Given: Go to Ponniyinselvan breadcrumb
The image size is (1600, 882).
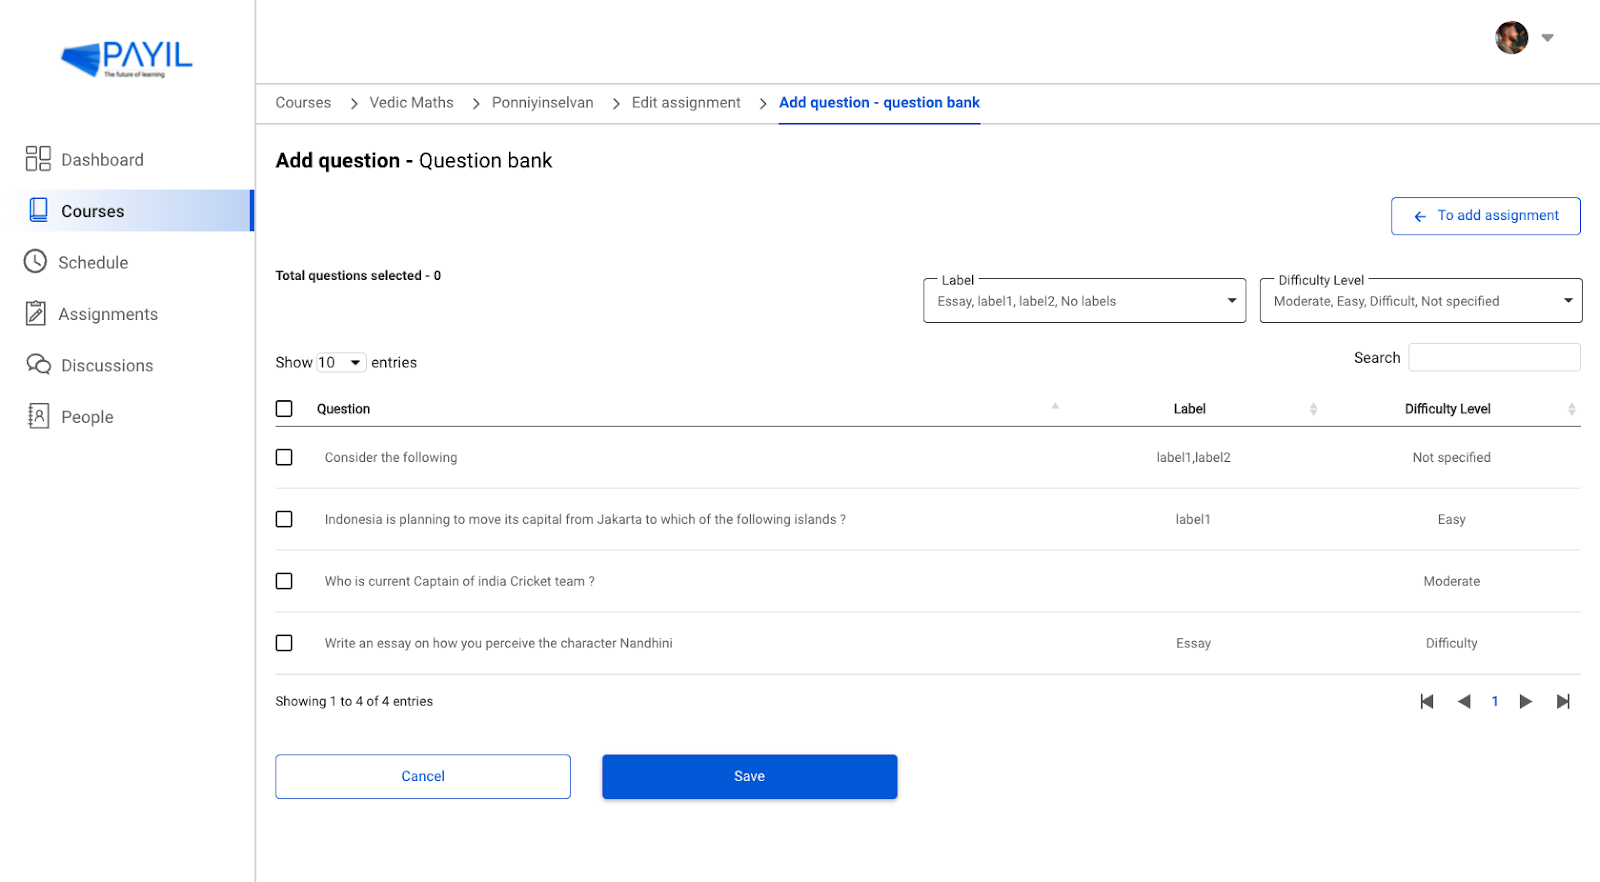Looking at the screenshot, I should pyautogui.click(x=542, y=102).
